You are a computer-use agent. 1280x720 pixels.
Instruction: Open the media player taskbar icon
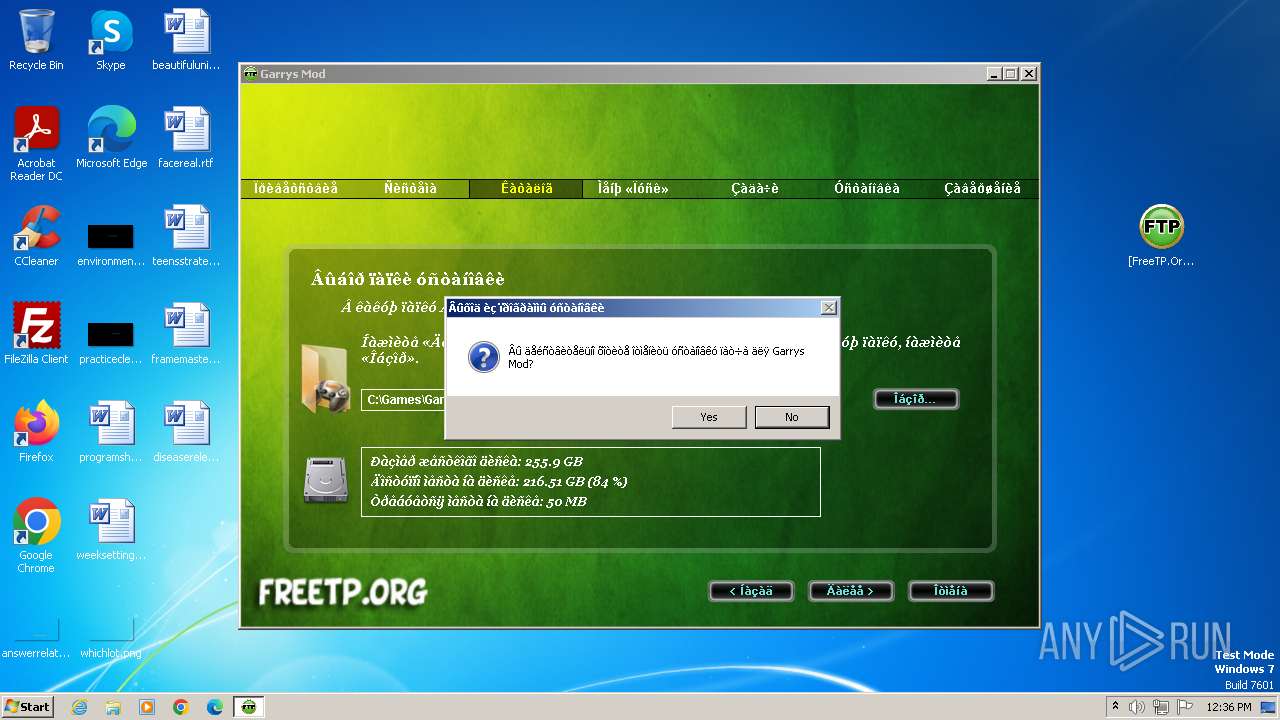[x=147, y=707]
